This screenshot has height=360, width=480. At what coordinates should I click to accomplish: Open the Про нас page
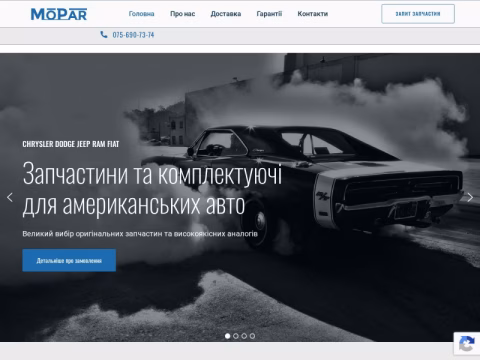(x=182, y=14)
